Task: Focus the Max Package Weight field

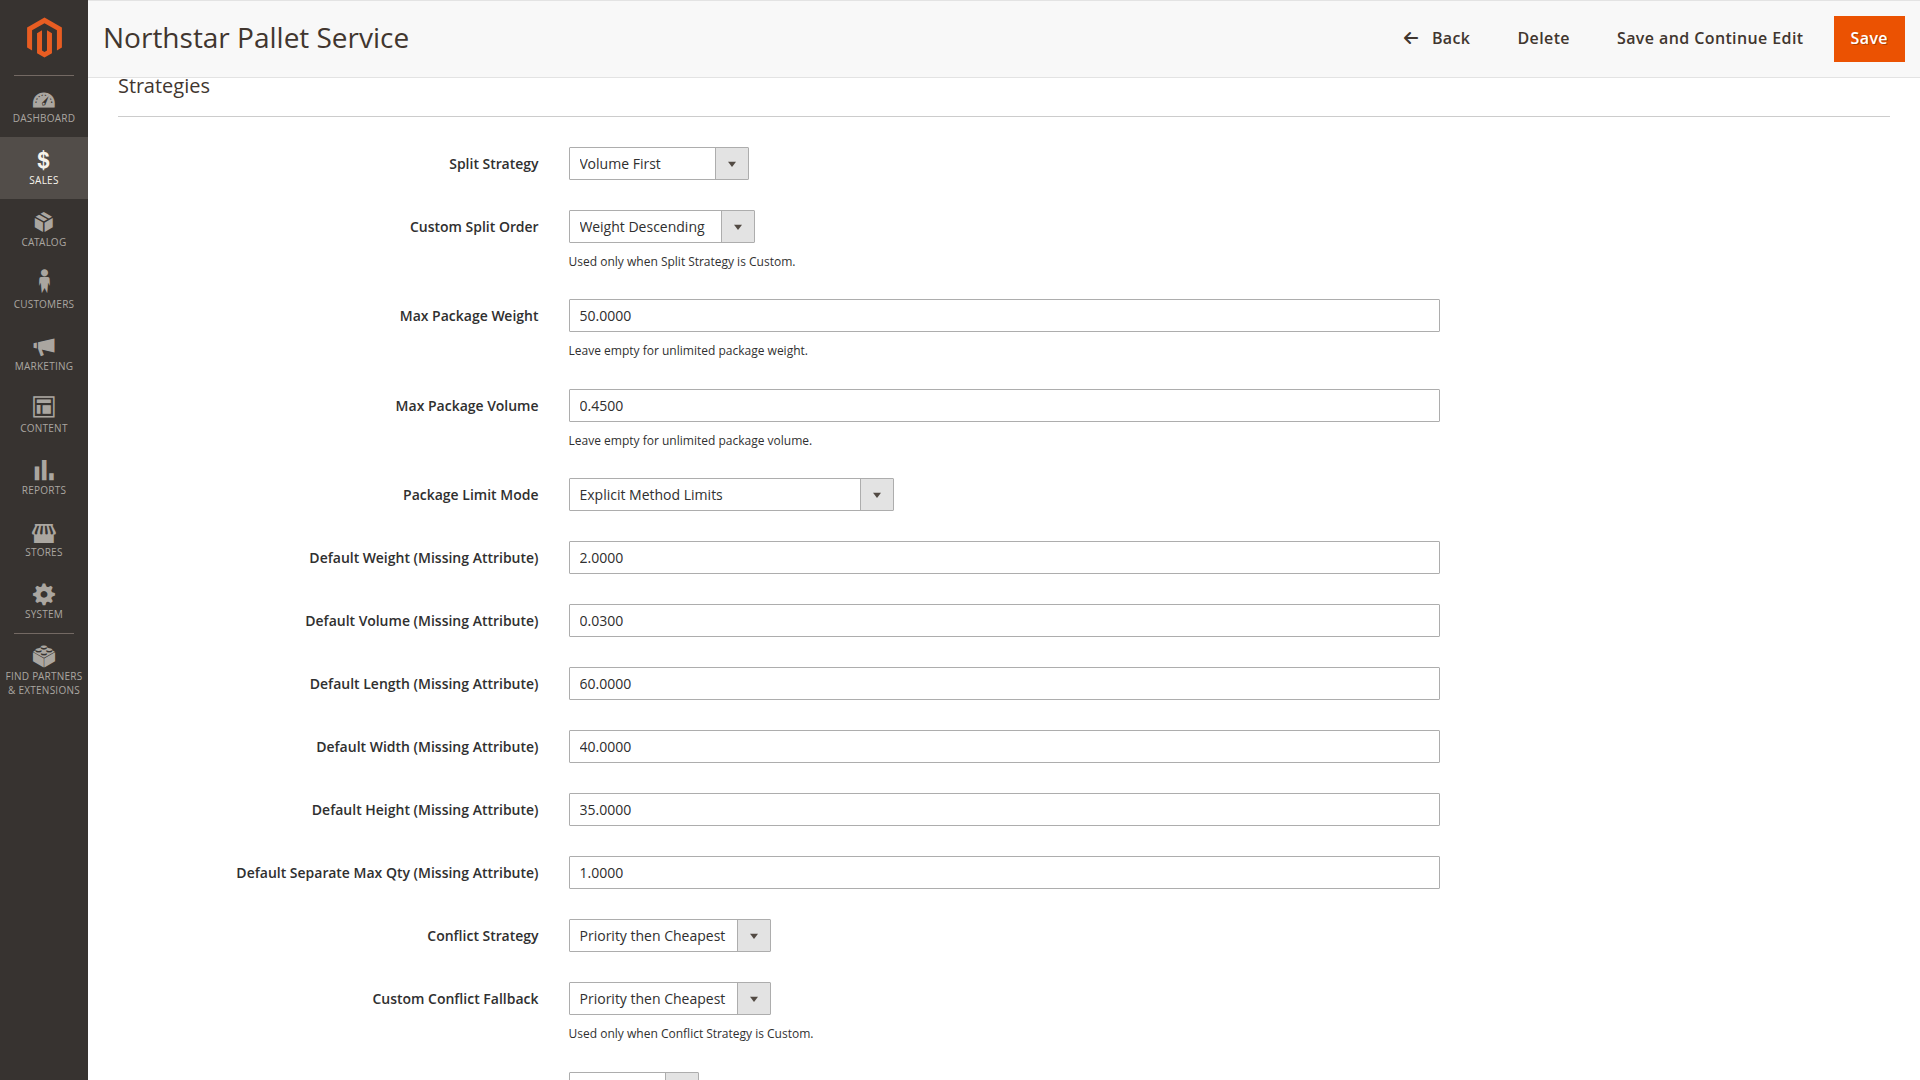Action: [x=1004, y=316]
